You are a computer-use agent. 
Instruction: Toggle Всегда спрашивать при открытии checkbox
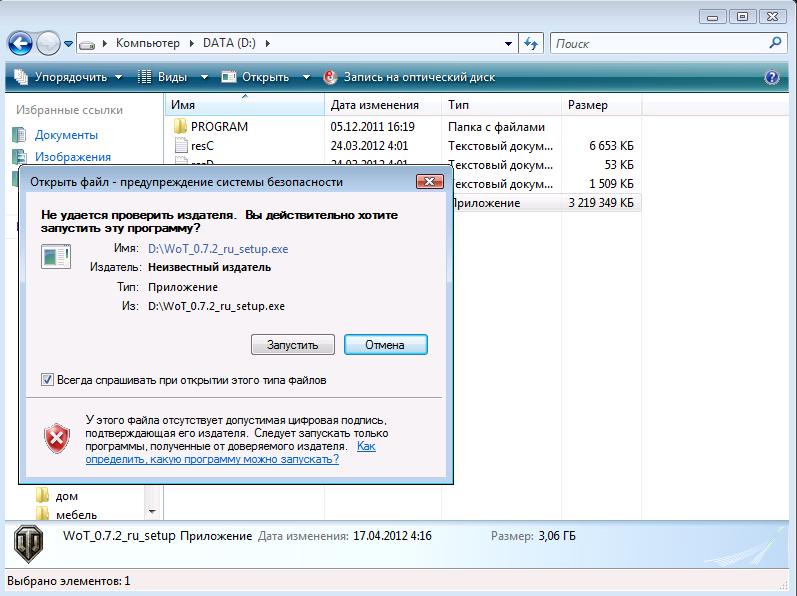pyautogui.click(x=47, y=380)
